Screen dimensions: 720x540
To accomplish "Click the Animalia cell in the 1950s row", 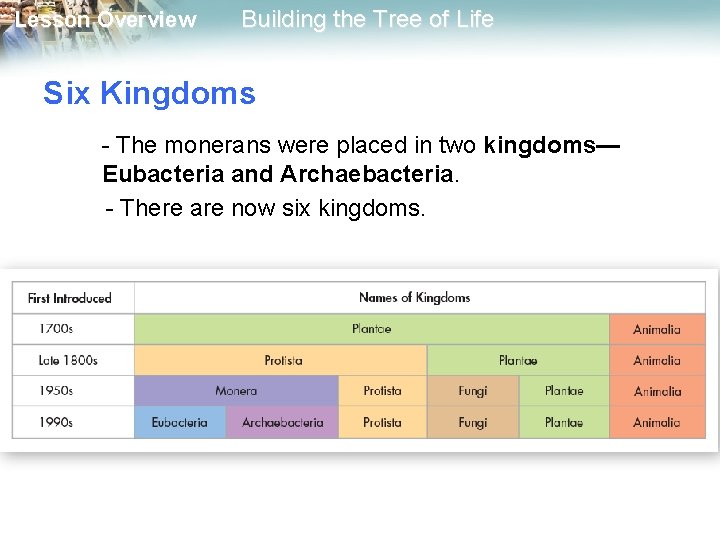I will click(658, 391).
